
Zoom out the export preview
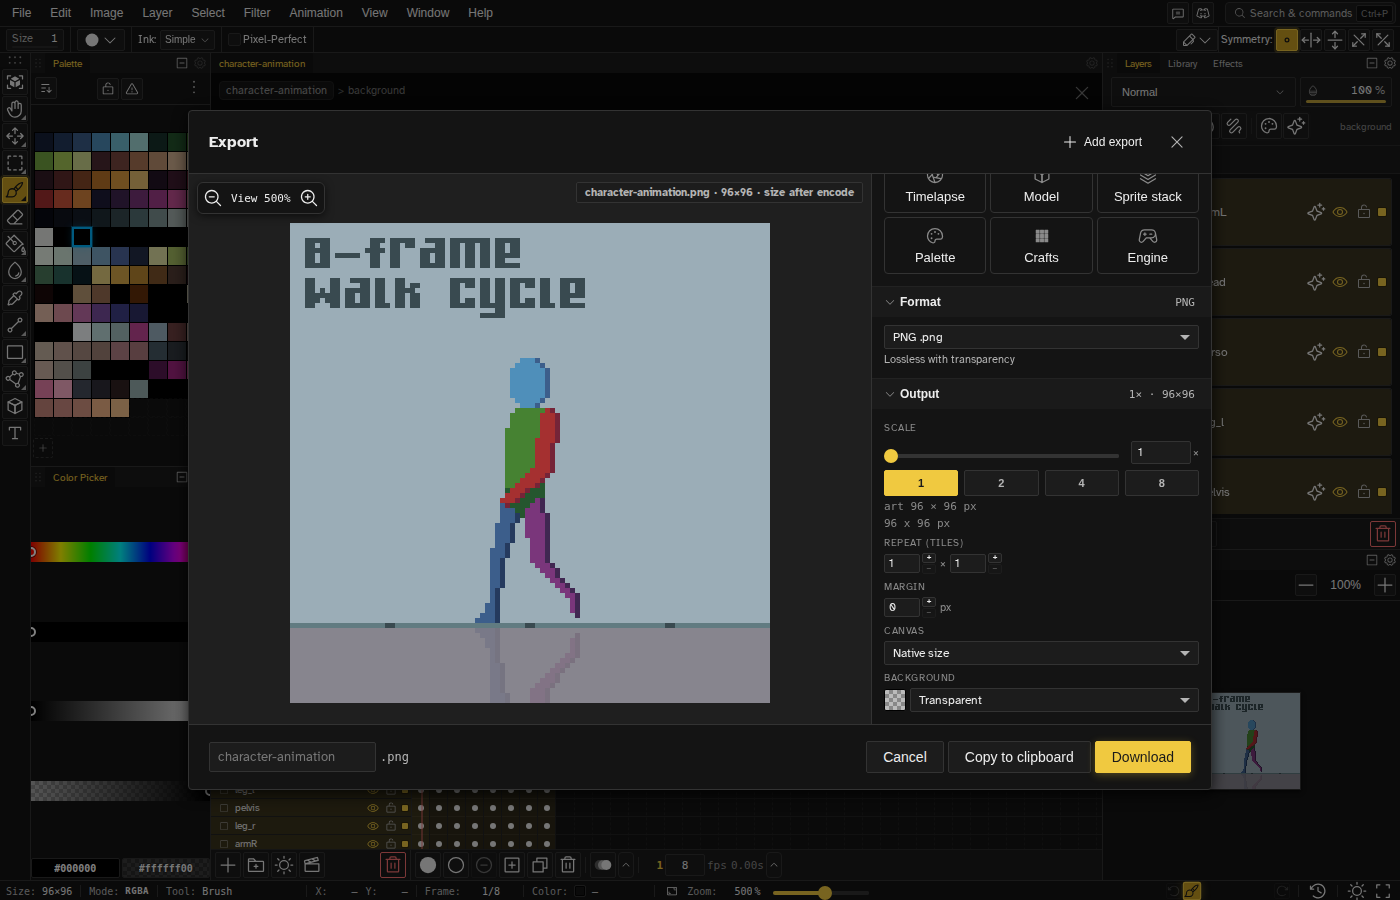coord(213,198)
